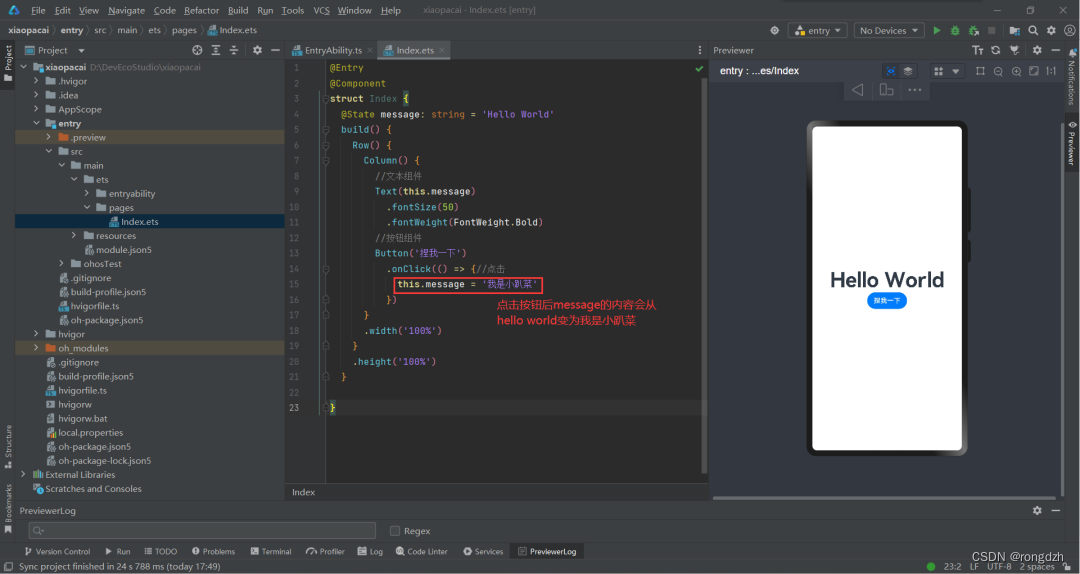
Task: Open Version Control tool window
Action: 57,551
